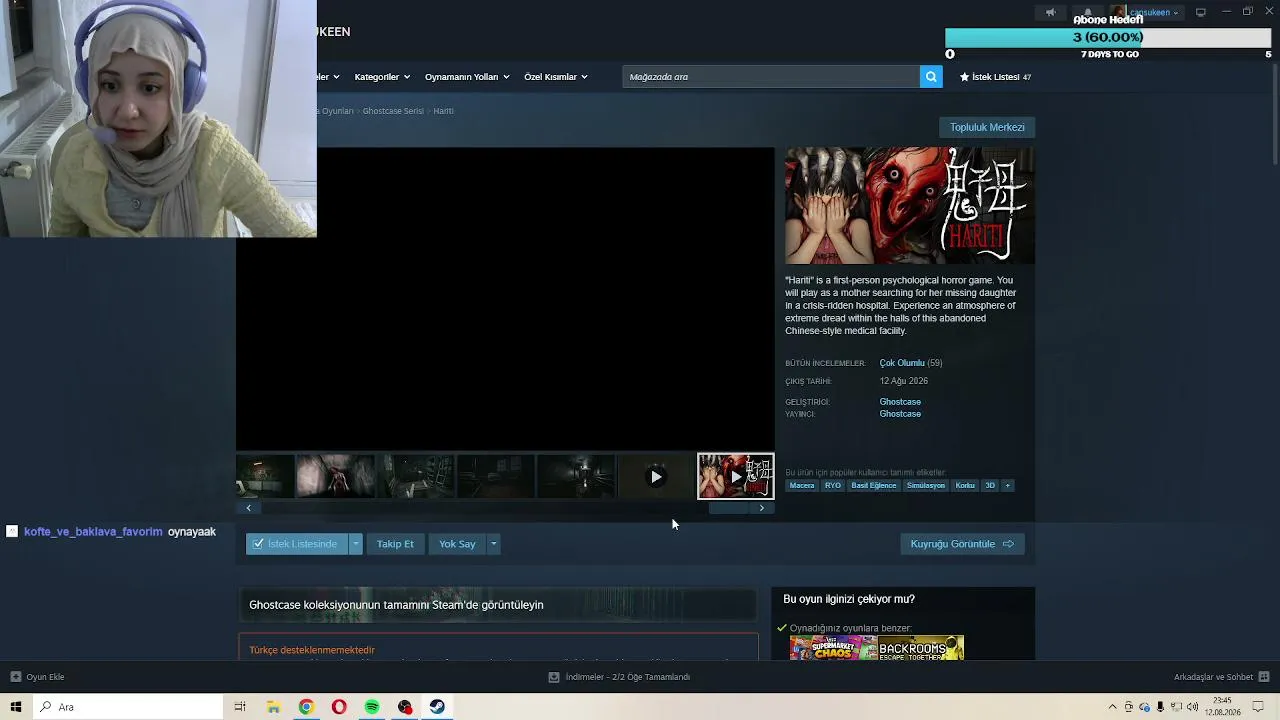Open the Ghostcase developer link
1280x720 pixels.
point(900,402)
